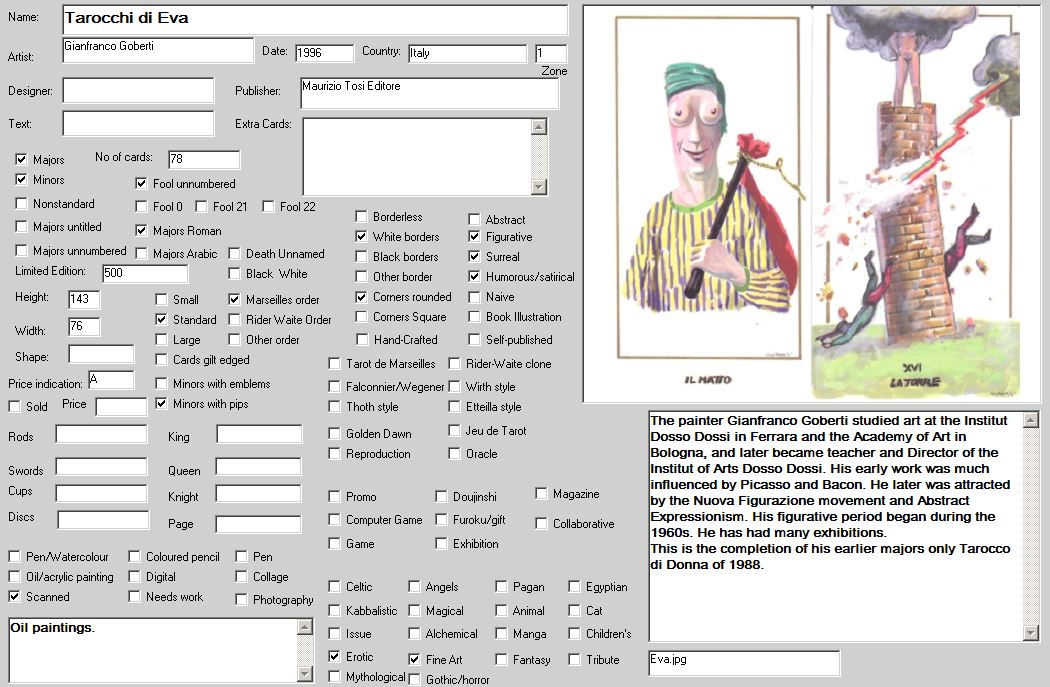Select the Publisher text field
Screen dimensions: 1050x687
click(428, 93)
